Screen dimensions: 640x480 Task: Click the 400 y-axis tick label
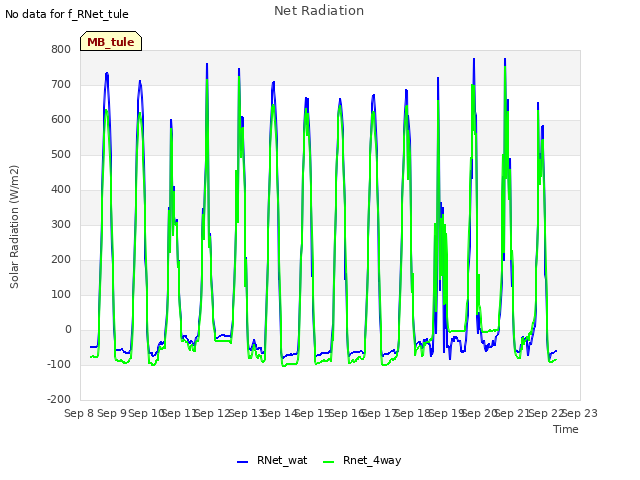coord(61,189)
